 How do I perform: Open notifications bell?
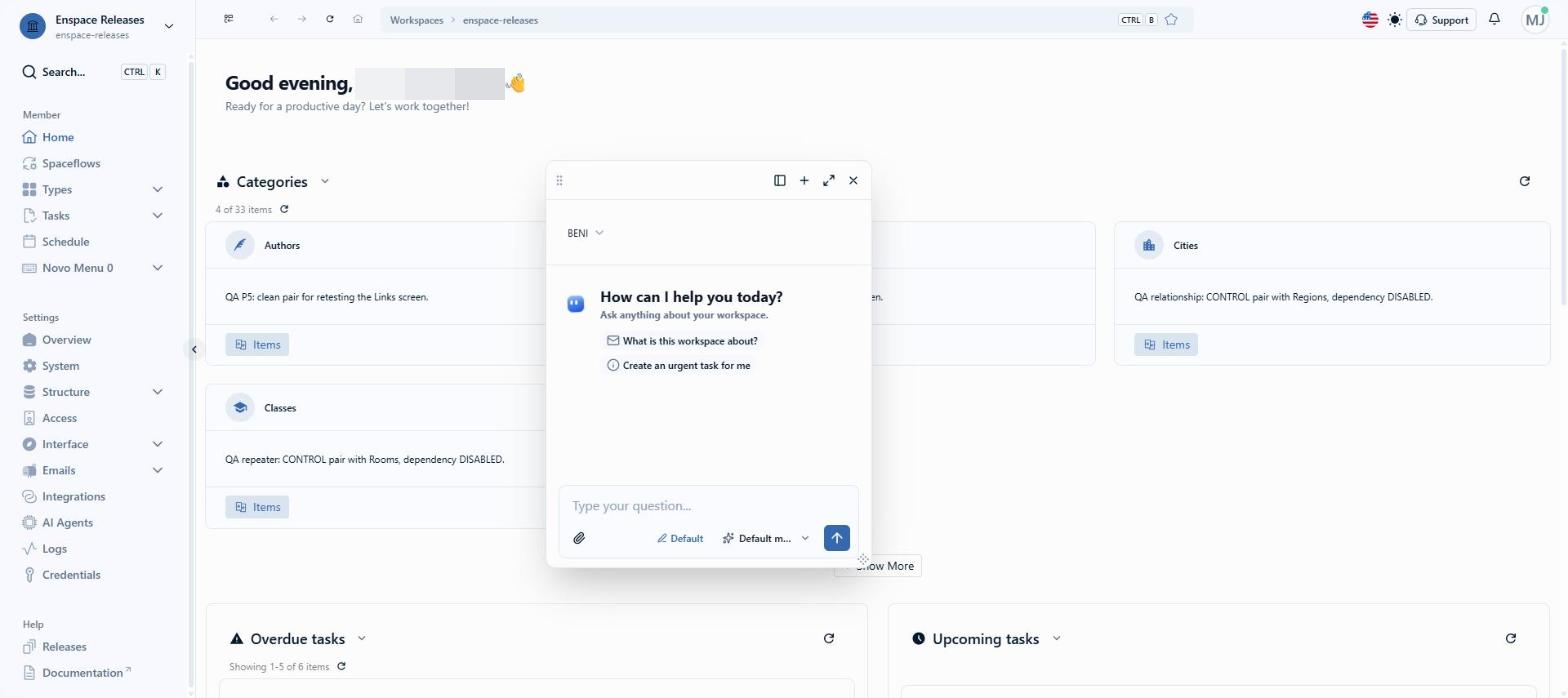pos(1494,19)
